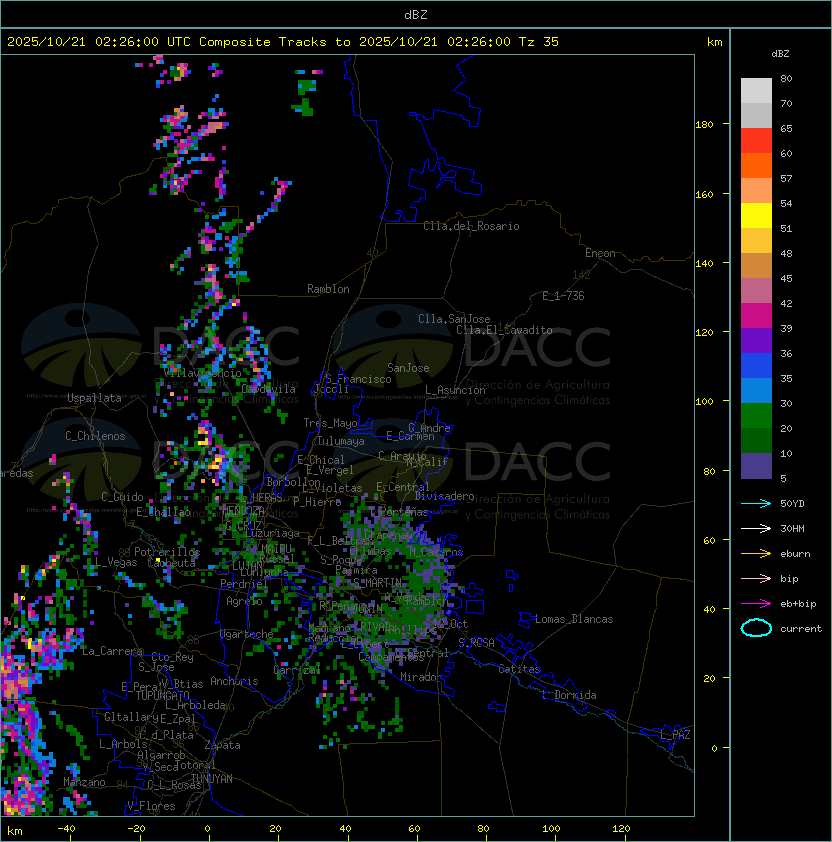Click the 'Divisadero' map label
This screenshot has height=842, width=832.
pos(444,496)
